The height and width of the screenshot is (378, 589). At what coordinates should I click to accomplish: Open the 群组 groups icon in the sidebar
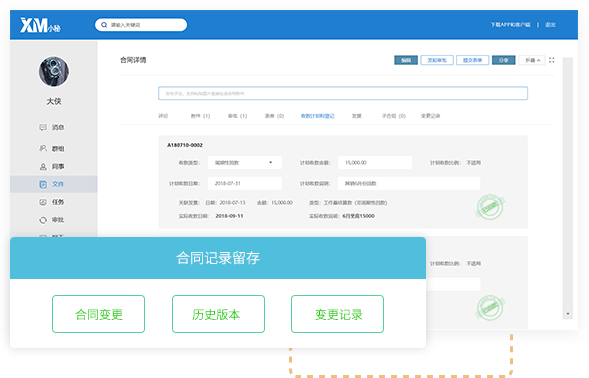tap(43, 148)
